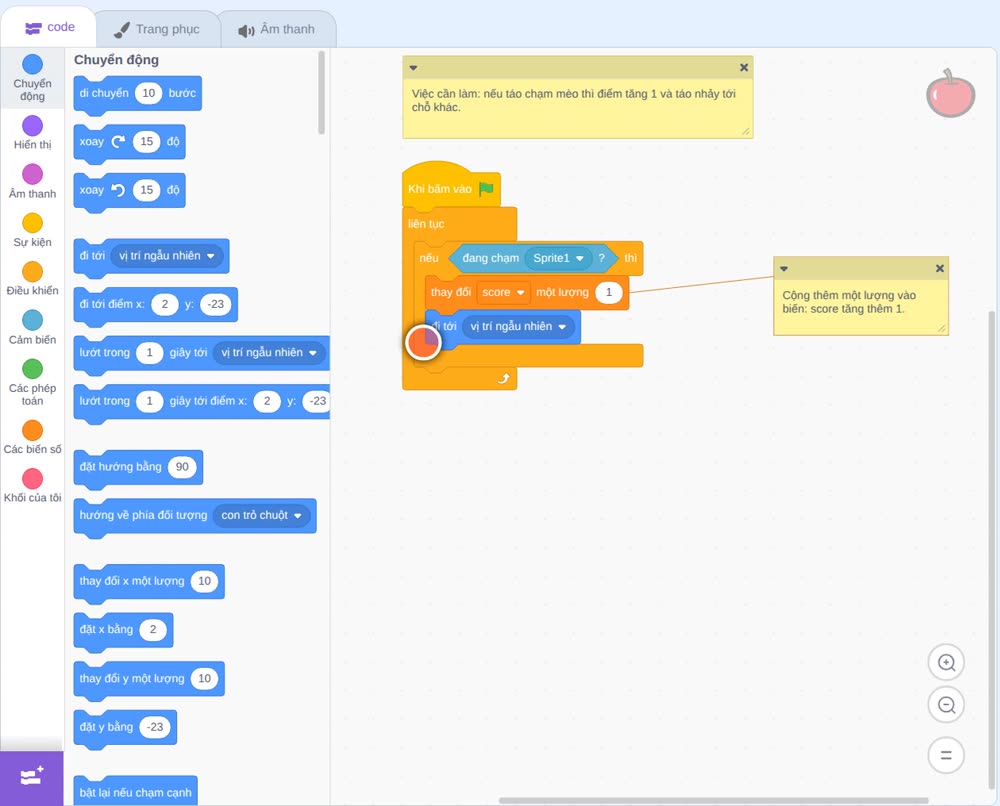
Task: Select the Khối của tôi category circle
Action: pos(33,479)
